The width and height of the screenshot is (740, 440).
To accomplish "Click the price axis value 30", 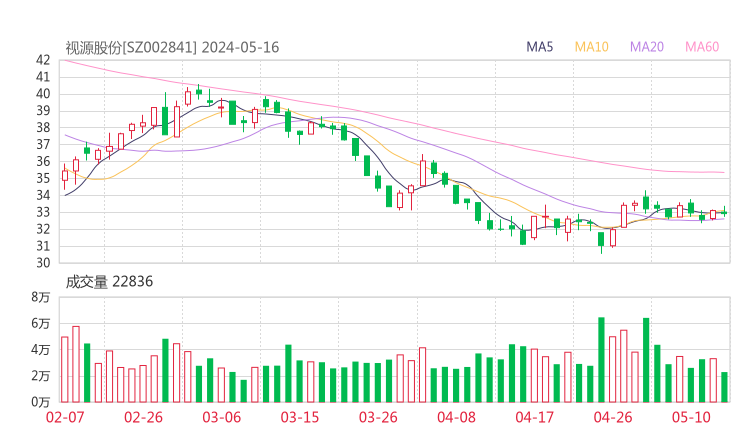I will pyautogui.click(x=43, y=263).
